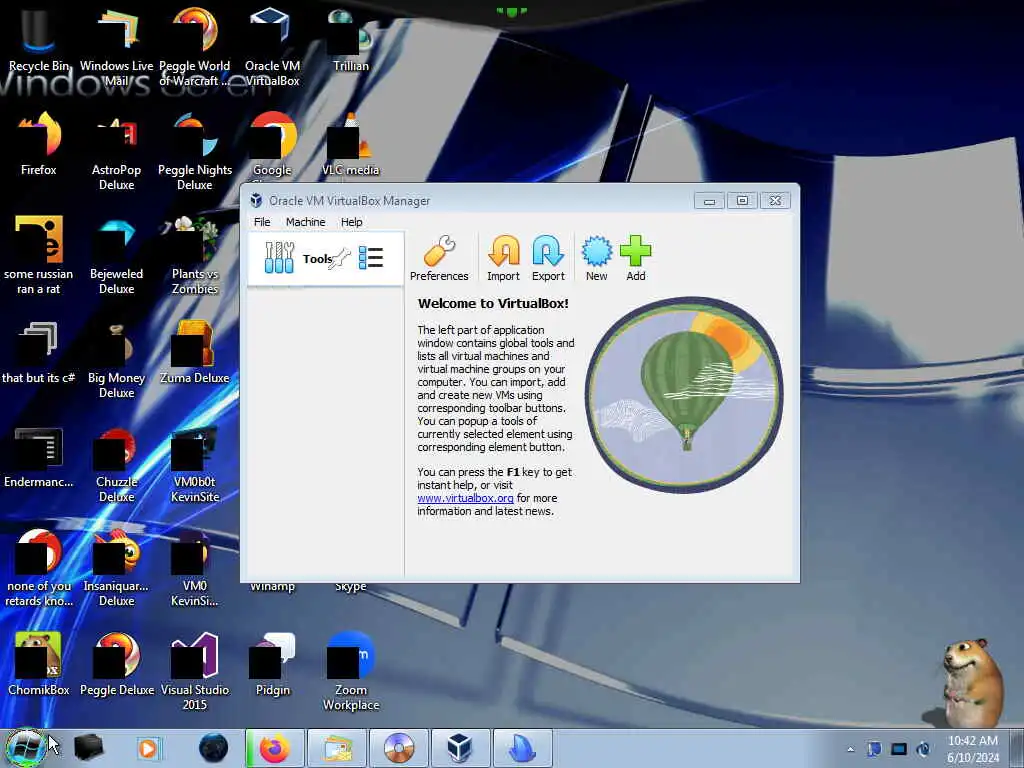Open Preferences in VirtualBox toolbar

coord(439,258)
